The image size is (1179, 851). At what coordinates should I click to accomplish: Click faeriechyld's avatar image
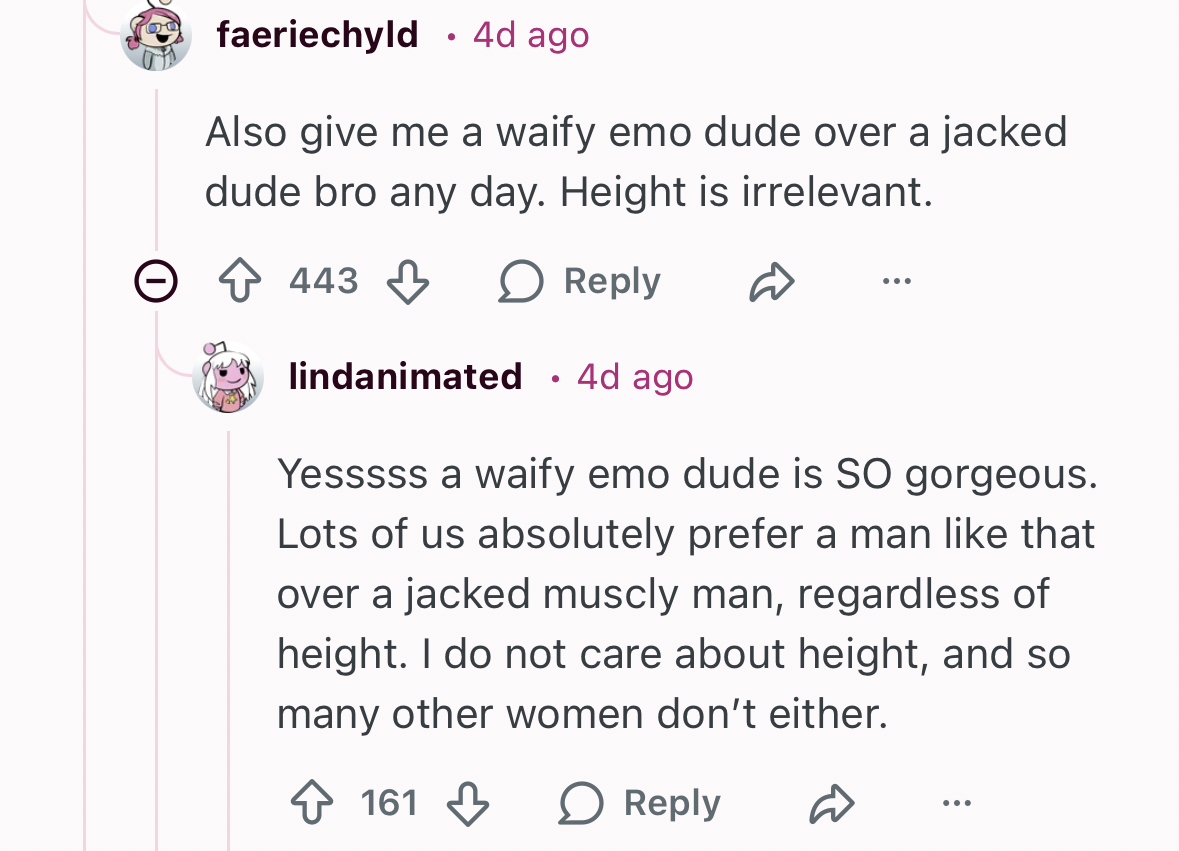[x=156, y=37]
